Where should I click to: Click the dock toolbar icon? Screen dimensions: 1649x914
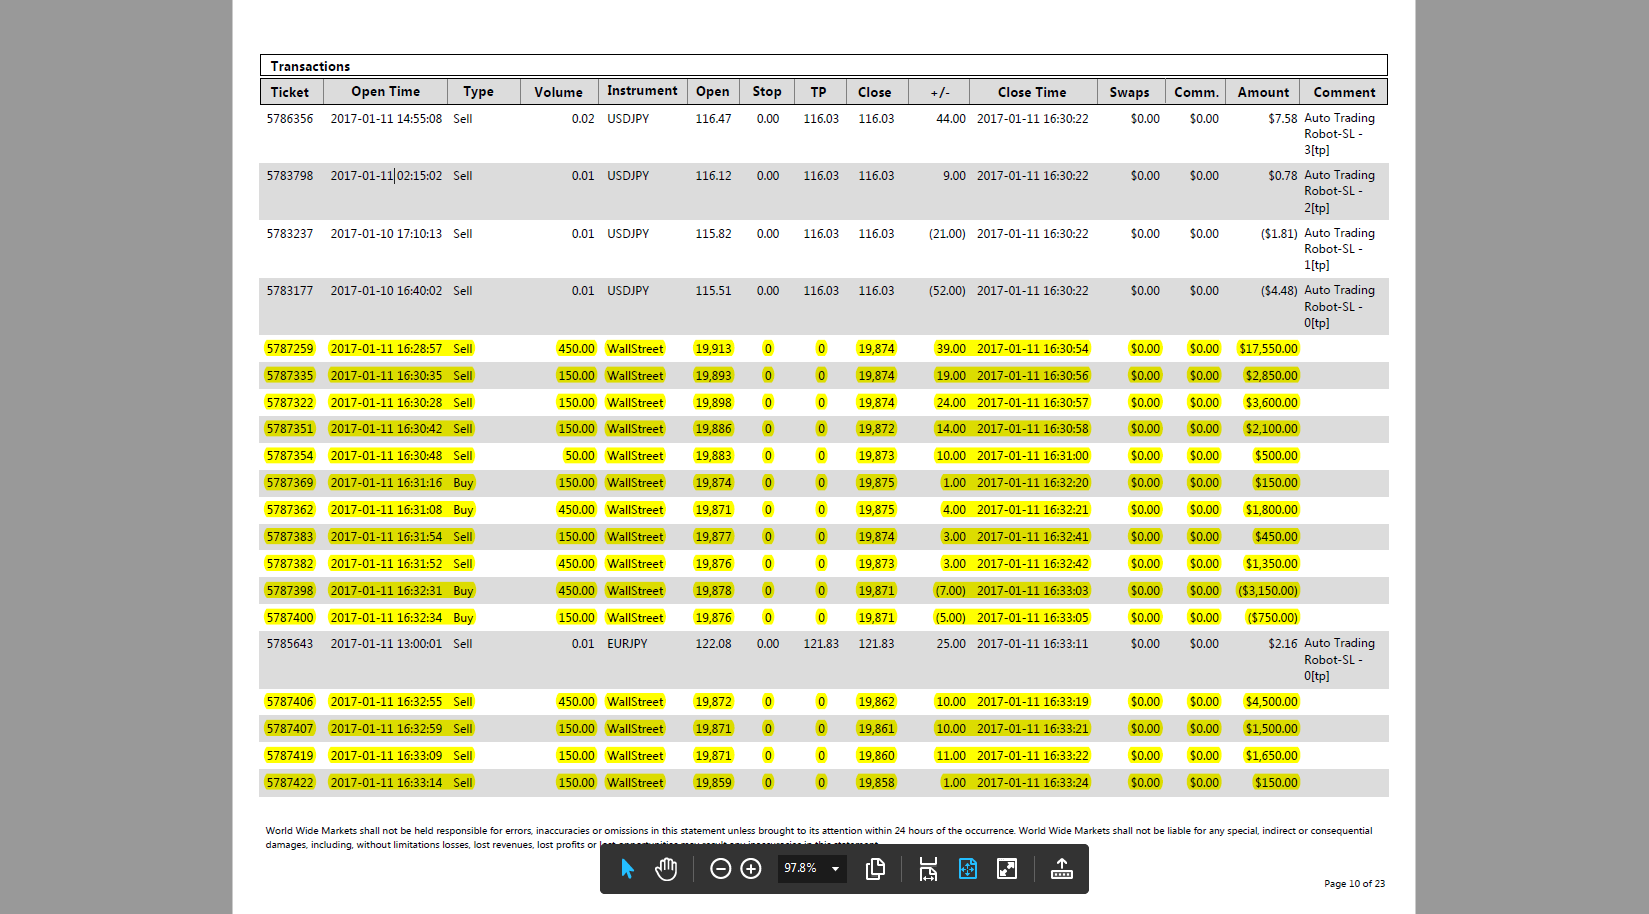pyautogui.click(x=1062, y=869)
